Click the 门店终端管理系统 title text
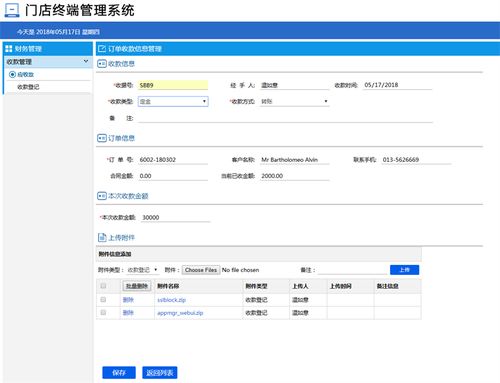Image resolution: width=500 pixels, height=383 pixels. pos(80,10)
